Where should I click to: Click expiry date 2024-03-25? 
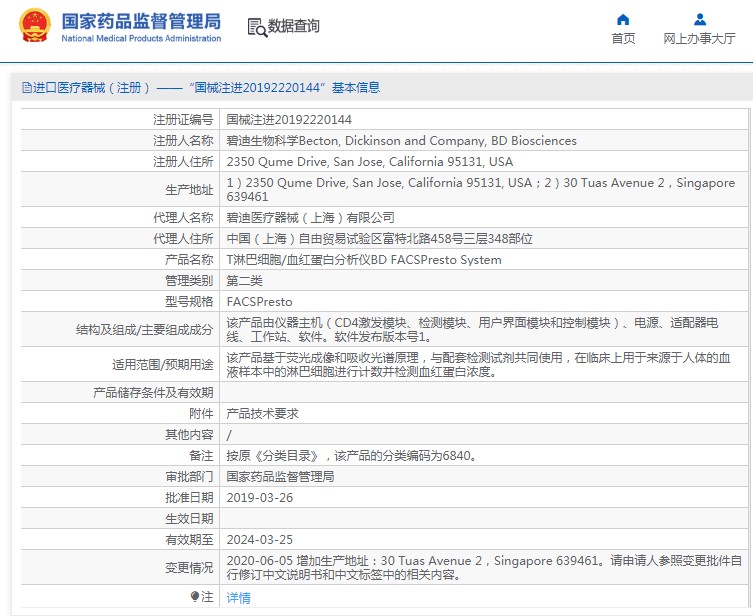[260, 540]
